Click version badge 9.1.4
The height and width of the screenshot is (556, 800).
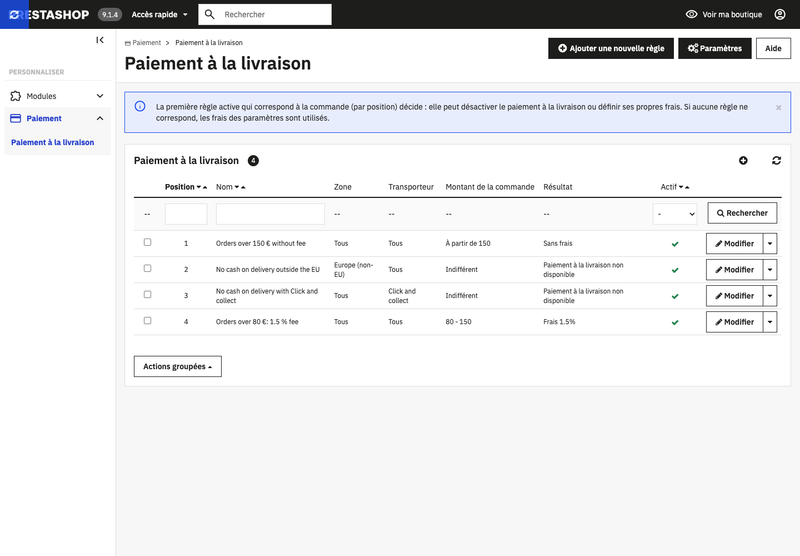[x=110, y=14]
